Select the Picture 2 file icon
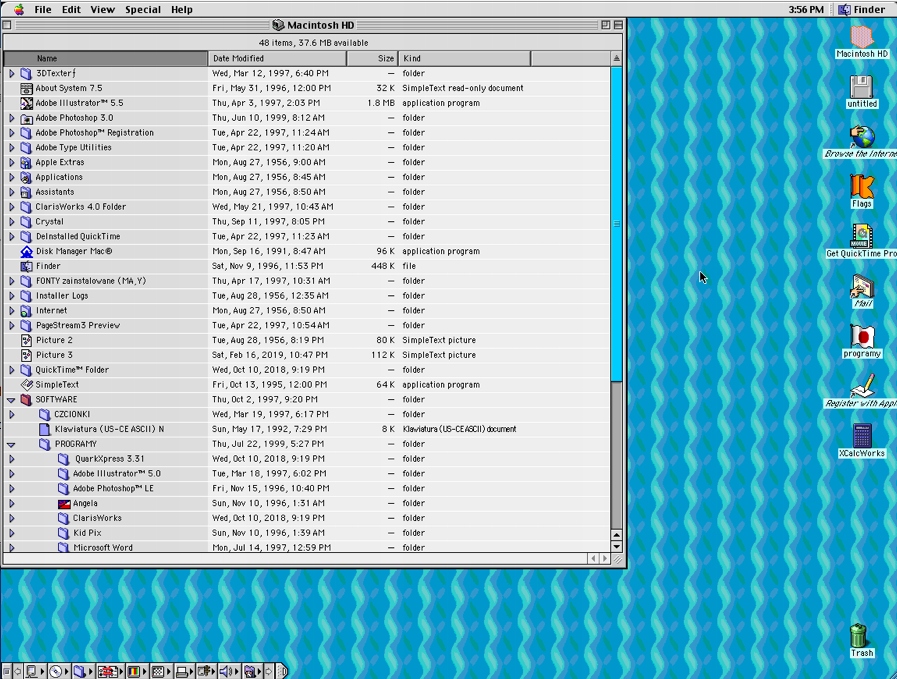This screenshot has width=897, height=679. (26, 340)
